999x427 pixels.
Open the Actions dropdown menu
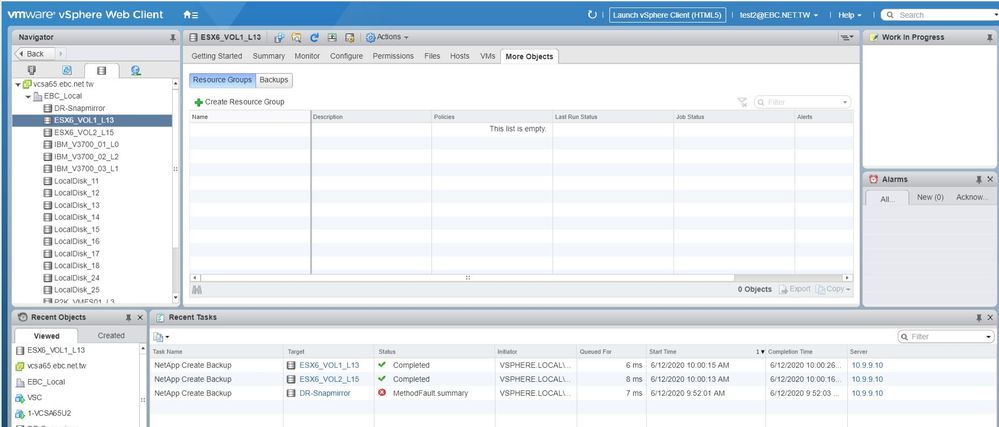(x=388, y=37)
